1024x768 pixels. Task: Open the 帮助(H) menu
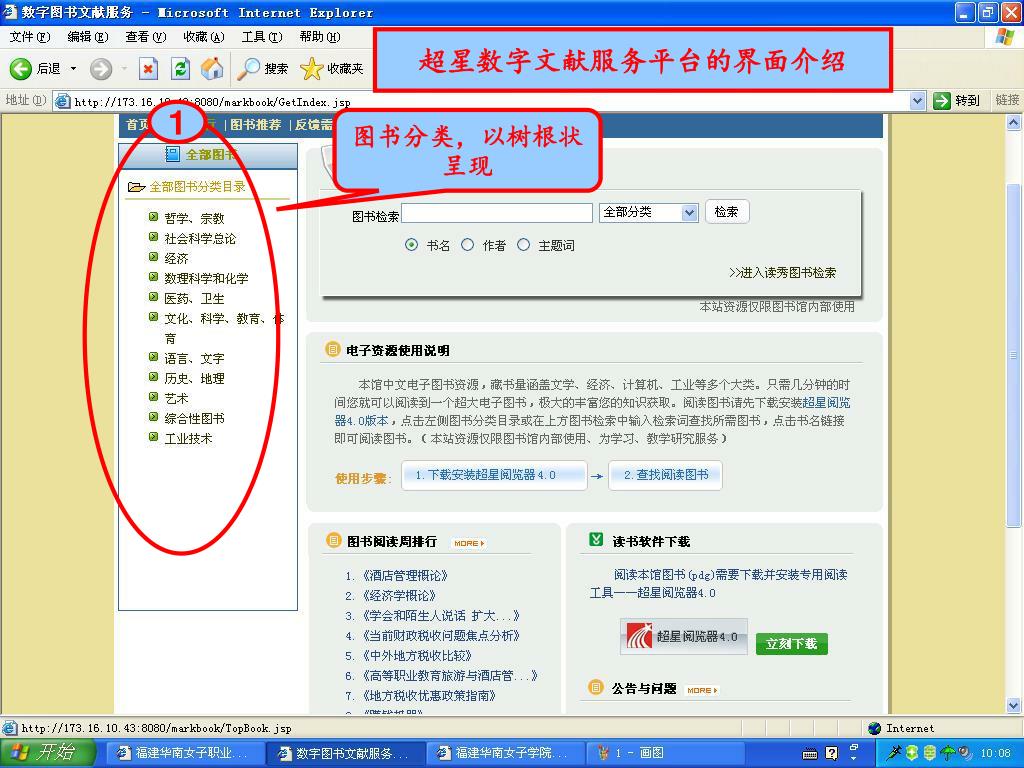click(x=320, y=37)
